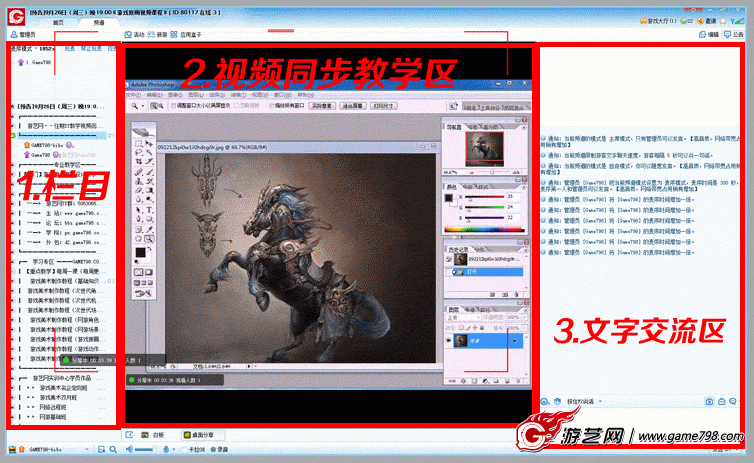Open the Photoshop 文件 menu
Screen dimensions: 754x463
133,95
